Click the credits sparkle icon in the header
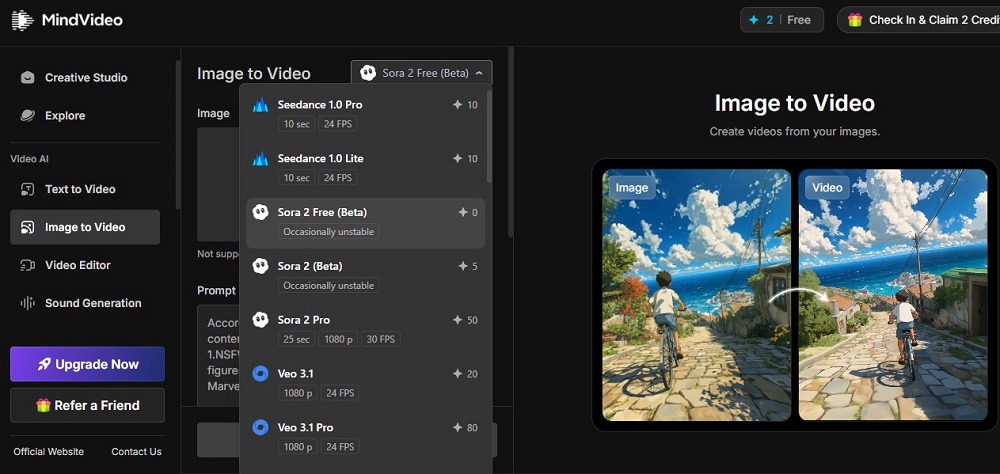The height and width of the screenshot is (474, 1000). click(x=752, y=20)
